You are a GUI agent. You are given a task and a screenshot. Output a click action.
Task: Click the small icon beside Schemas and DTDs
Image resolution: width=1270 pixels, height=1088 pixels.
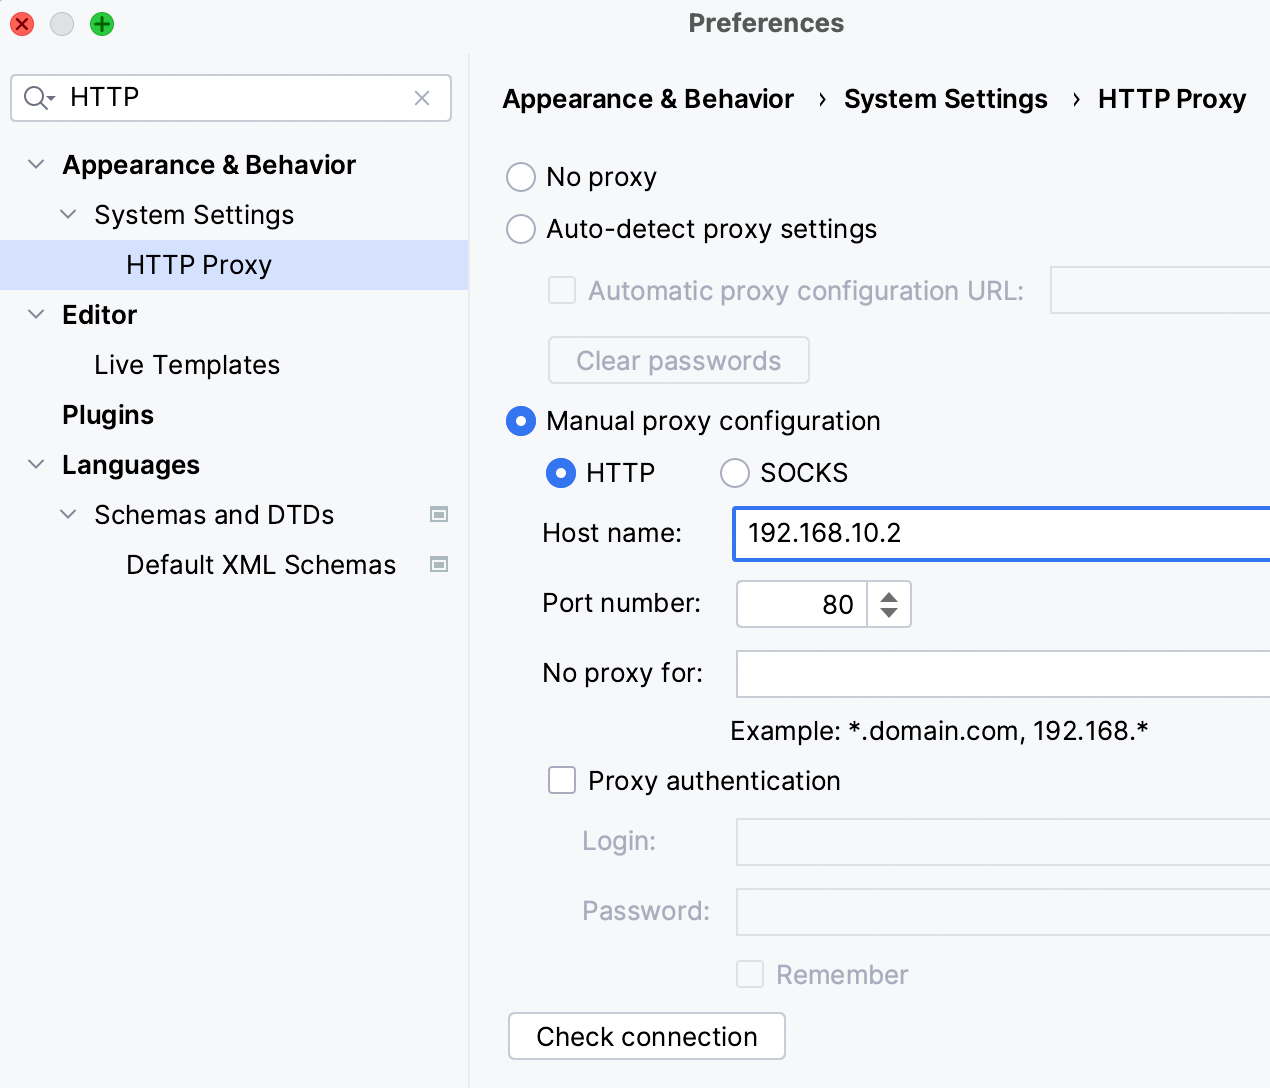(439, 514)
